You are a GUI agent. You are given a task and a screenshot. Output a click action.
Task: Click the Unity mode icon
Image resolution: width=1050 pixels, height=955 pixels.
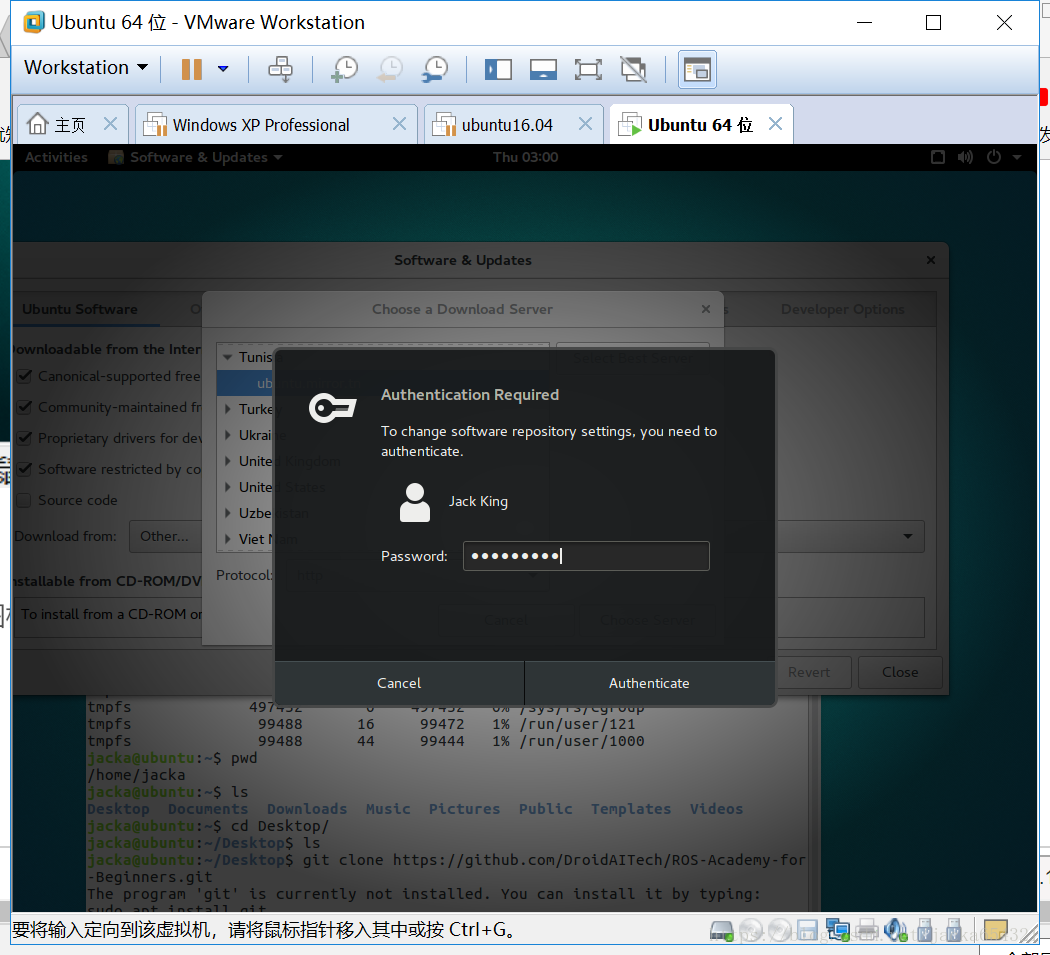tap(633, 69)
